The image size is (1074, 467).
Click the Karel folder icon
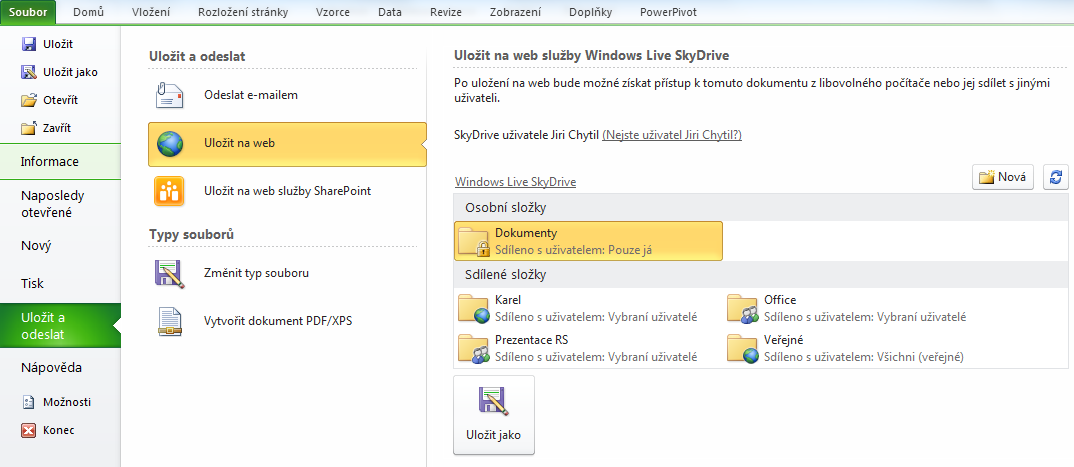[474, 309]
